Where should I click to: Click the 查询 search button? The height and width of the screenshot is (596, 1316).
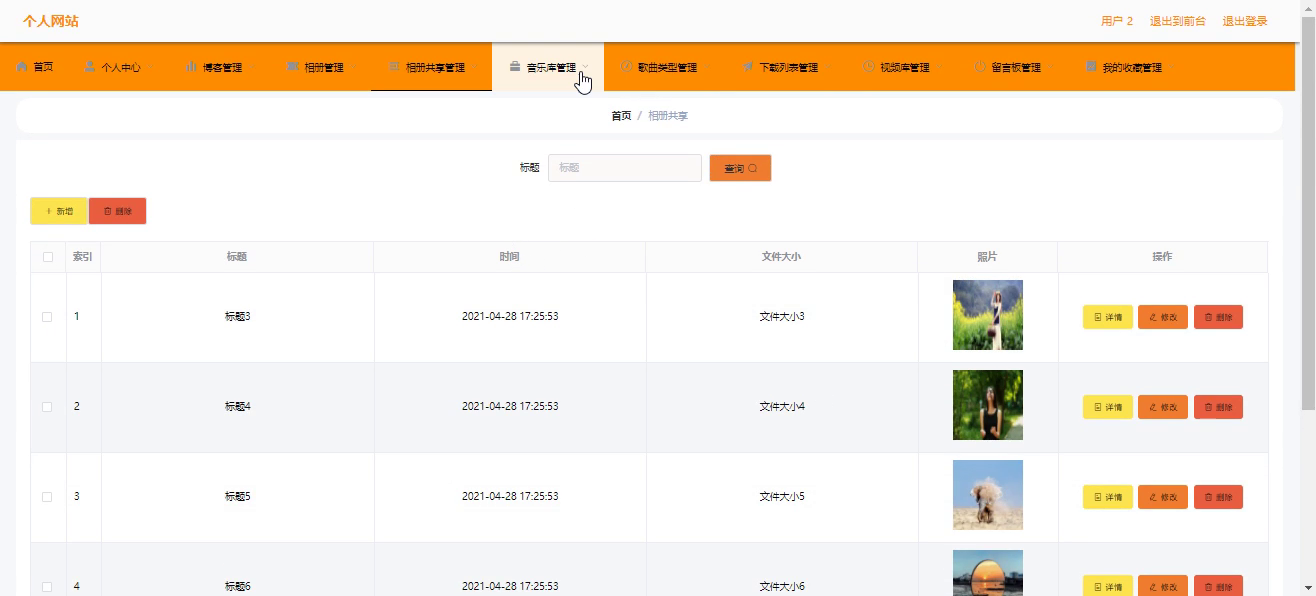pos(740,168)
